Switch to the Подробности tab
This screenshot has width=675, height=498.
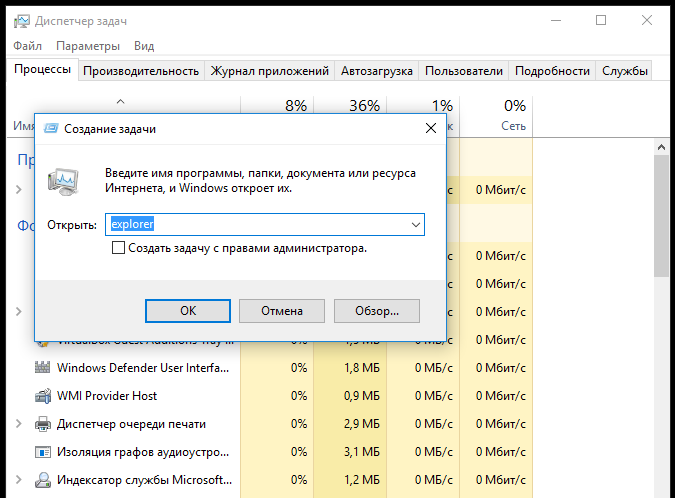(552, 71)
